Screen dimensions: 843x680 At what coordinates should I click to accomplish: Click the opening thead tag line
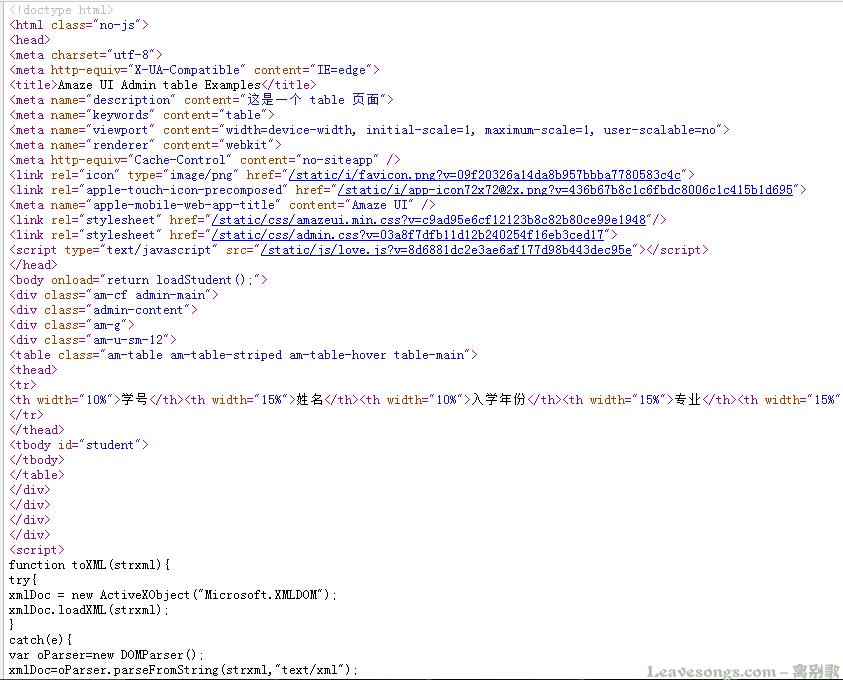[33, 370]
